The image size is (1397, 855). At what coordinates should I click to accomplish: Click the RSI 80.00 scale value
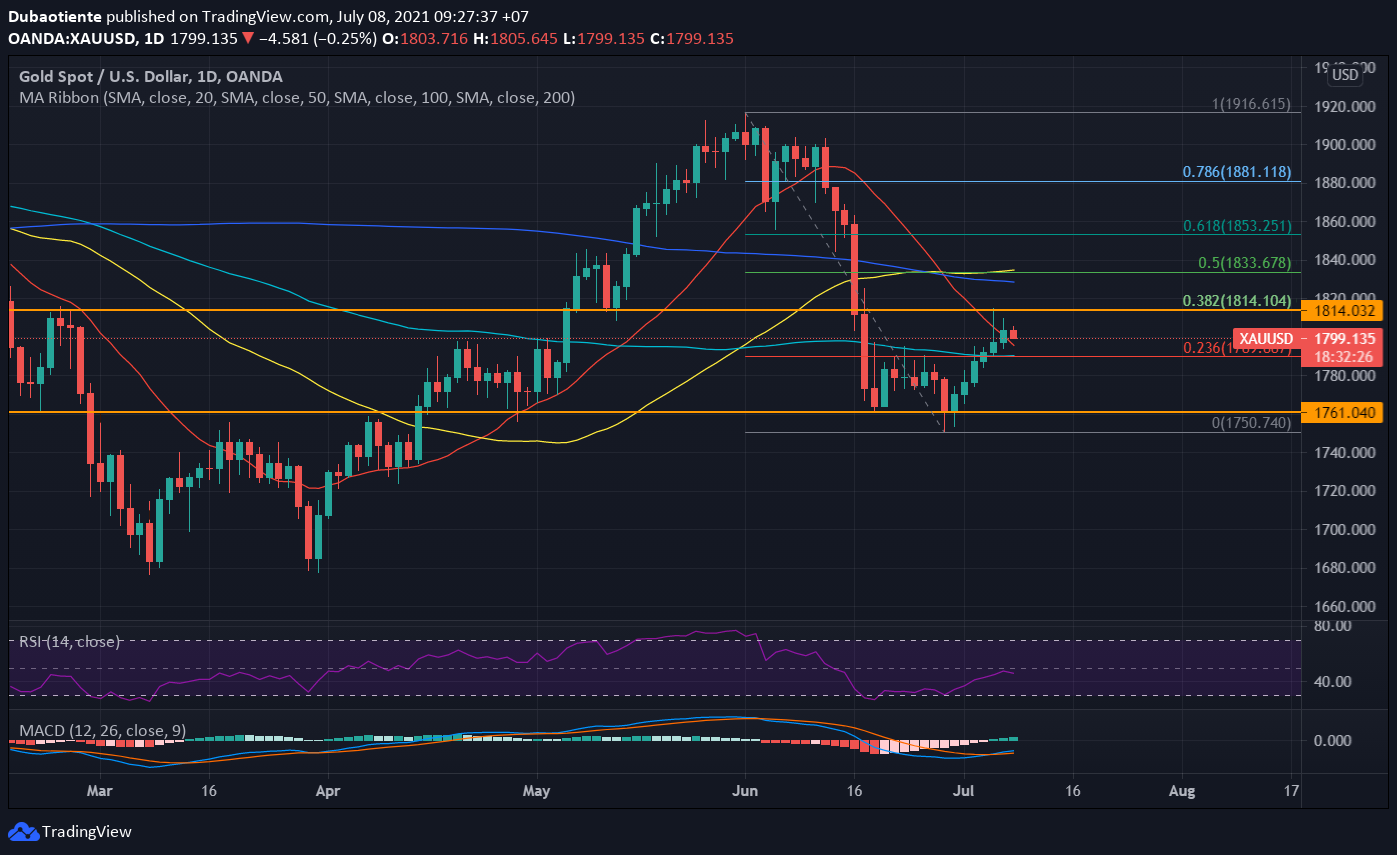1333,625
